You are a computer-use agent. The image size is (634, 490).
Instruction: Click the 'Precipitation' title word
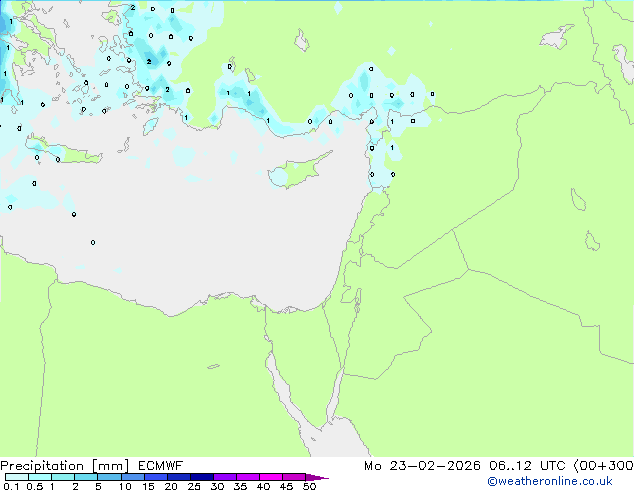pos(42,466)
